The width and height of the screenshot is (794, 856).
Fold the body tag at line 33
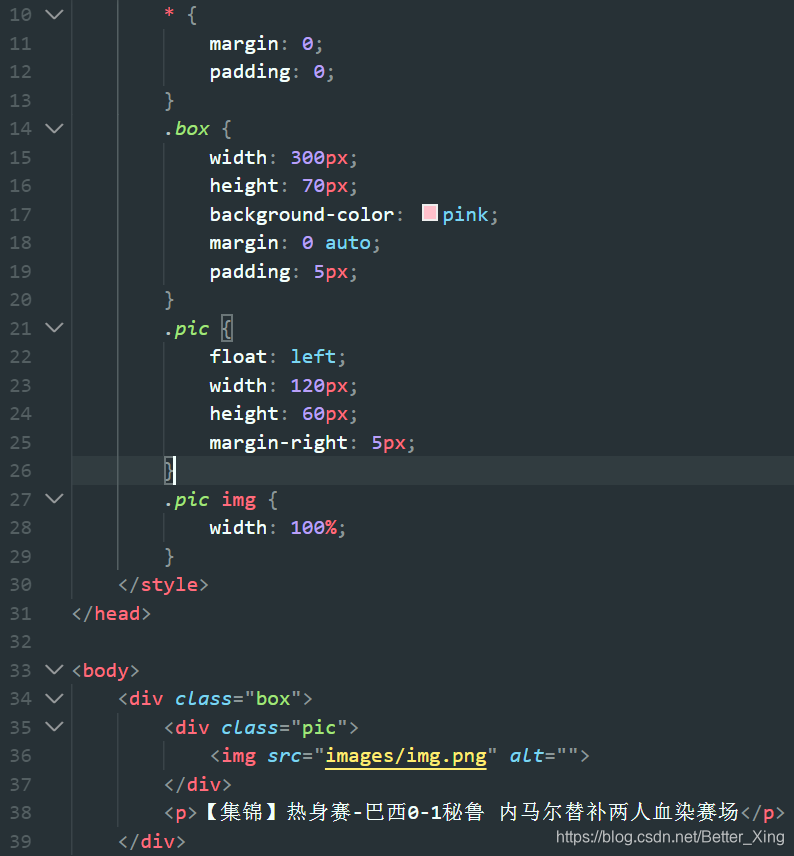click(x=54, y=669)
